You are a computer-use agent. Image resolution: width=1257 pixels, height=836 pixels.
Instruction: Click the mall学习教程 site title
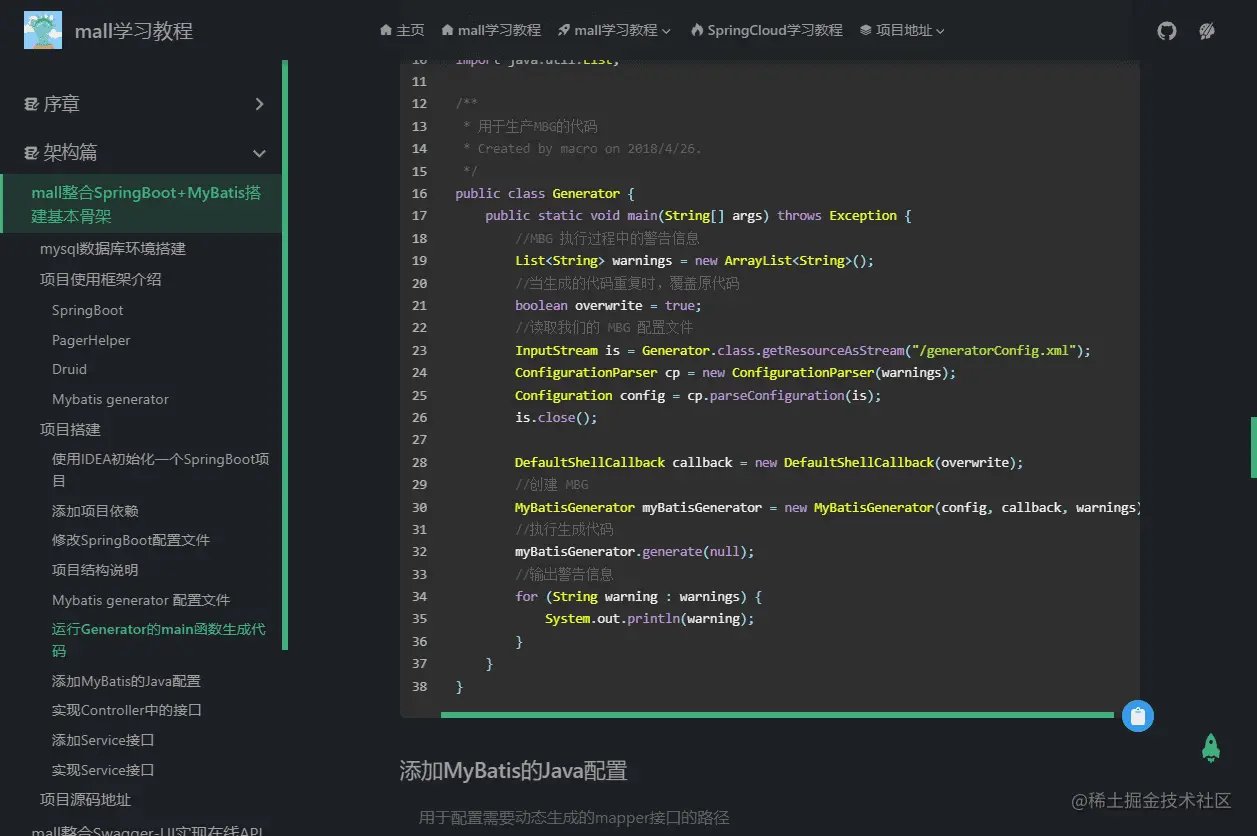[x=134, y=31]
